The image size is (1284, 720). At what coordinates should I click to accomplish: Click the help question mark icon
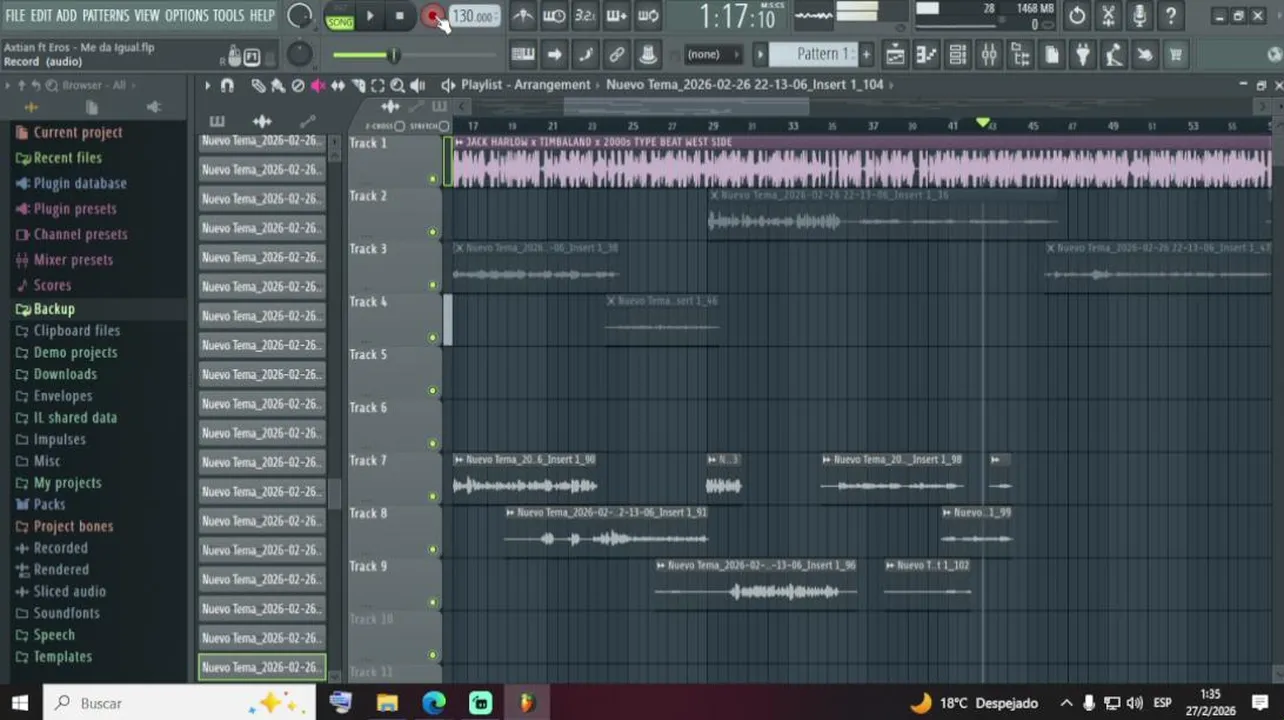1170,16
